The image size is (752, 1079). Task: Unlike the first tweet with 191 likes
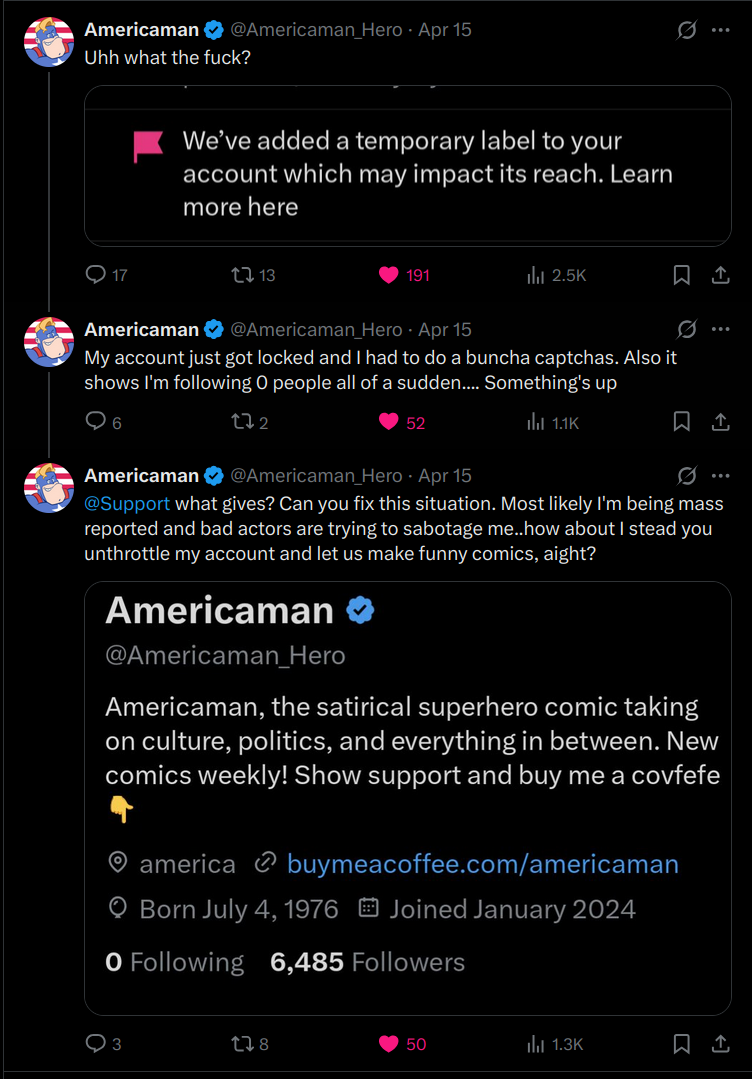pyautogui.click(x=389, y=275)
